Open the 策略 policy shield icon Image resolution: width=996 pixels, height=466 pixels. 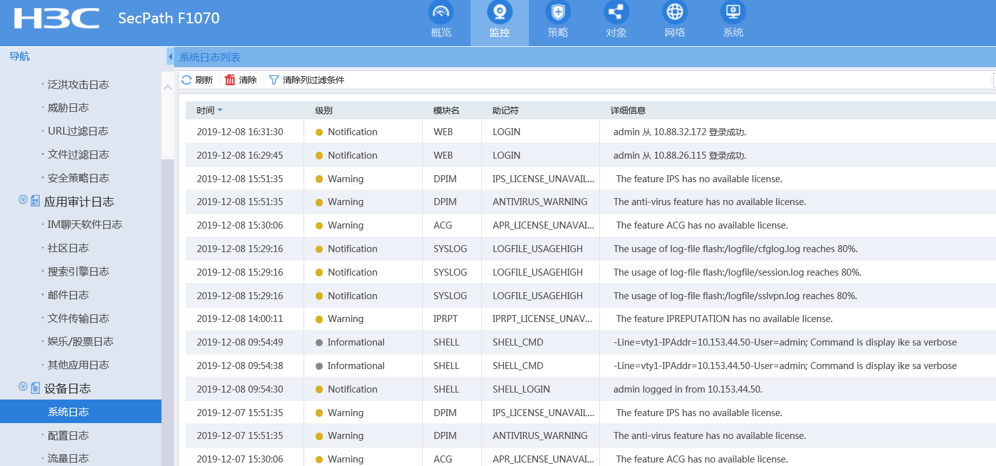[x=558, y=13]
